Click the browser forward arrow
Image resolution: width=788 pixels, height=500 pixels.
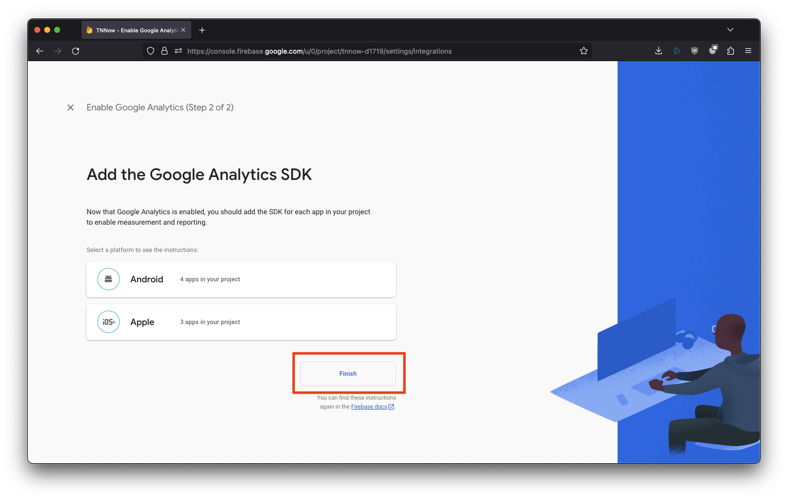point(58,51)
